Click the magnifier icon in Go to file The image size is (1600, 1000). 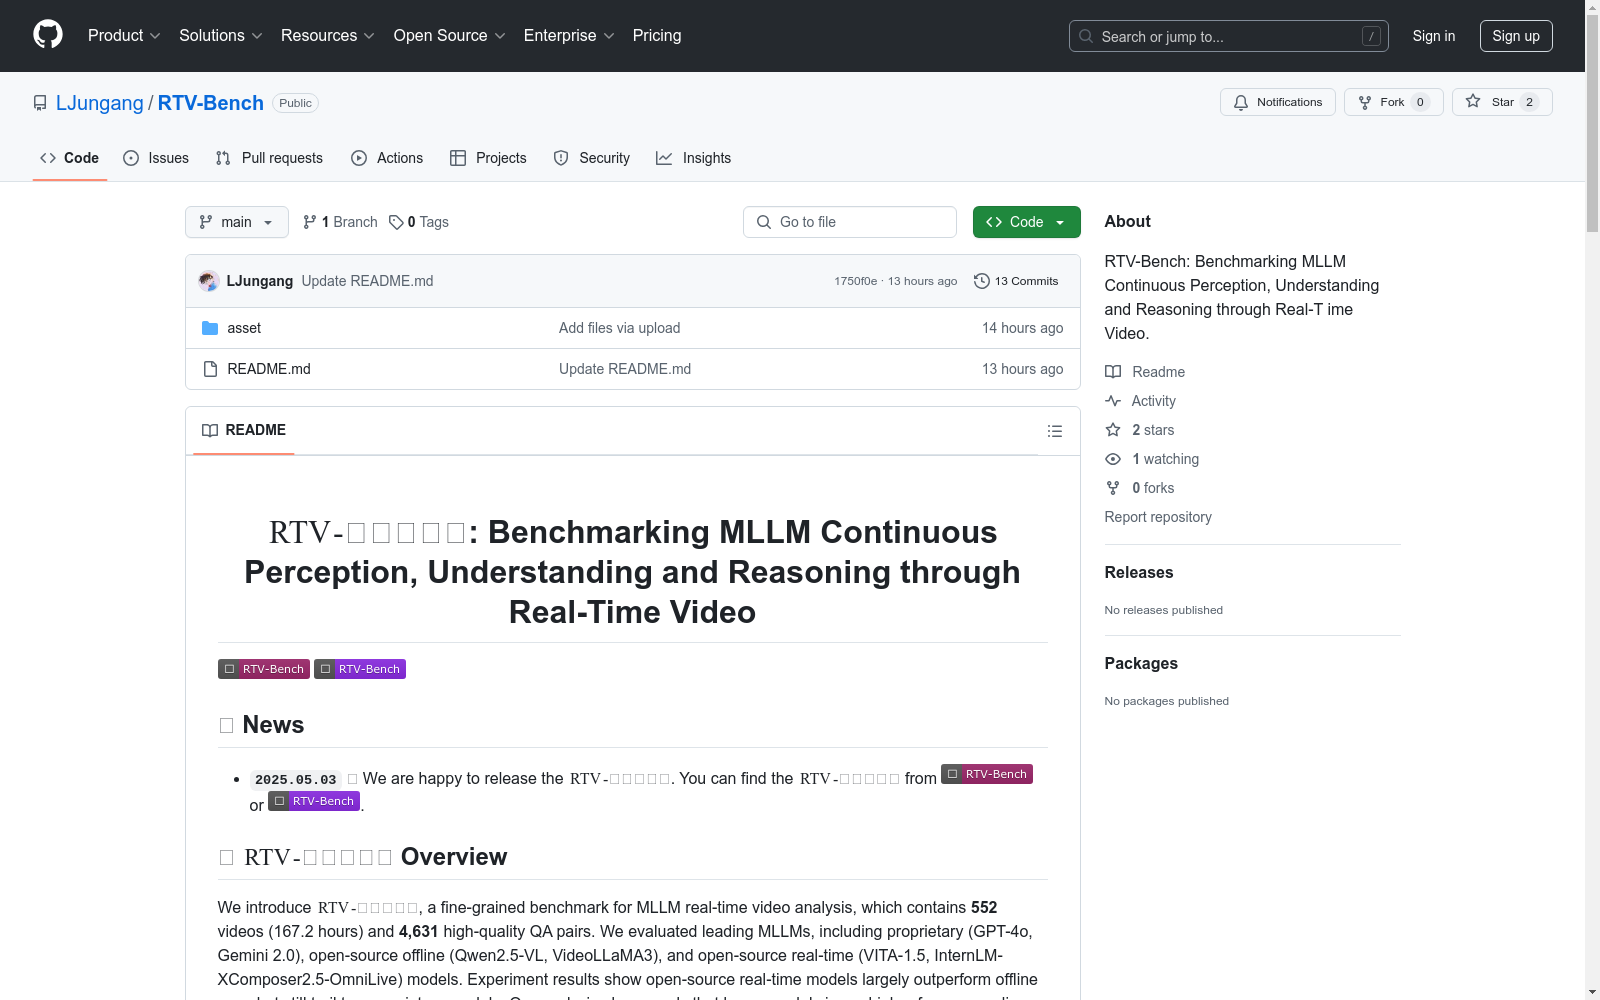pyautogui.click(x=764, y=222)
